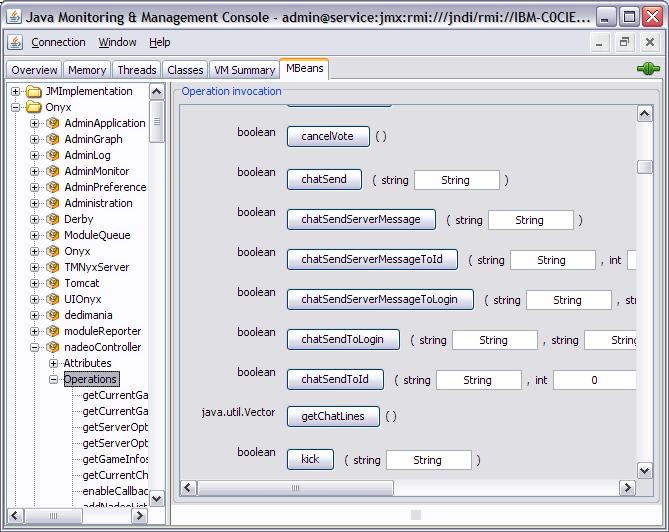This screenshot has width=669, height=532.
Task: Switch to the Memory tab
Action: pyautogui.click(x=87, y=70)
